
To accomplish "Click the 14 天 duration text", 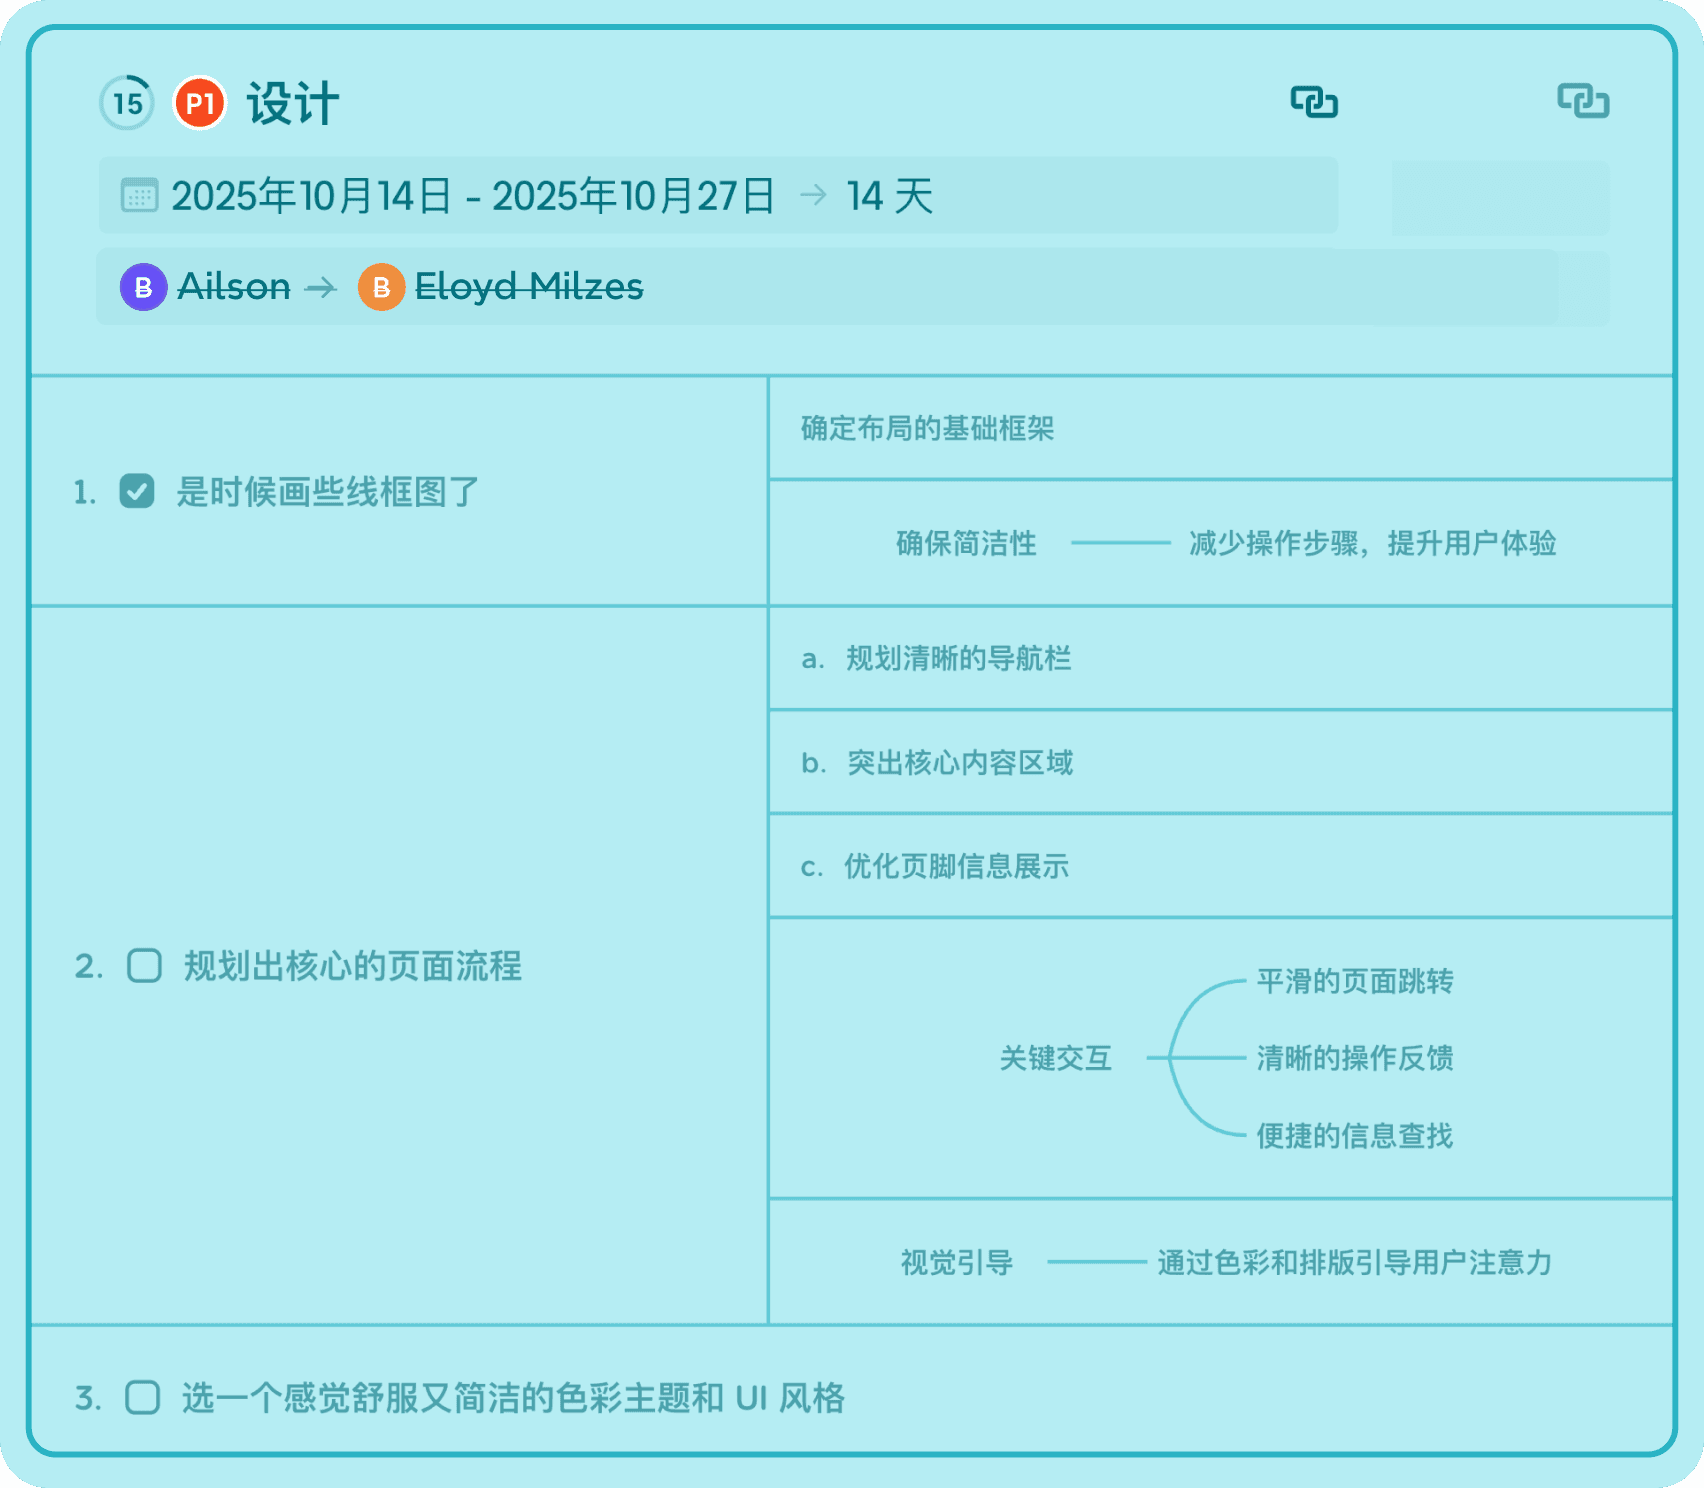I will click(x=889, y=196).
